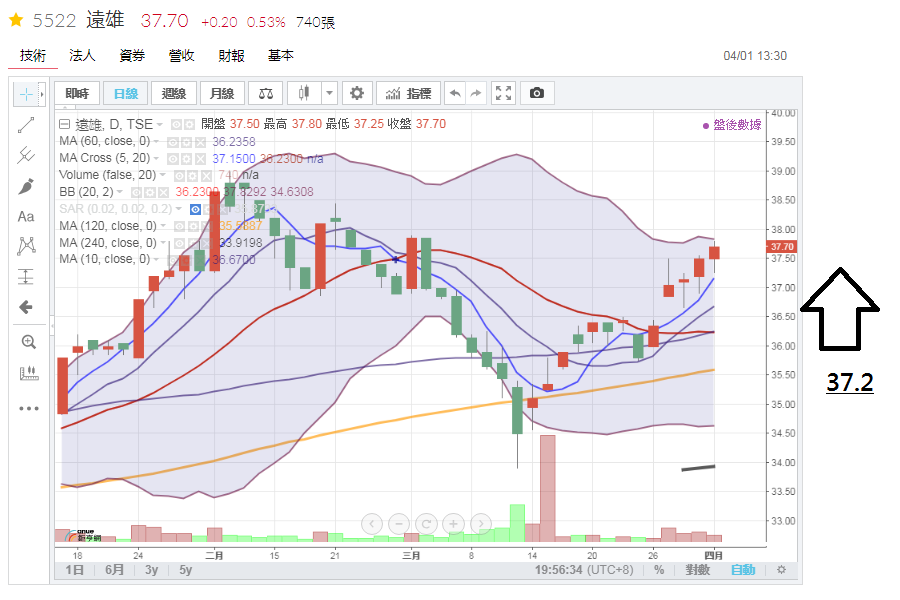Open dropdown for MA (120, close, 0)
900x600 pixels.
(x=163, y=226)
